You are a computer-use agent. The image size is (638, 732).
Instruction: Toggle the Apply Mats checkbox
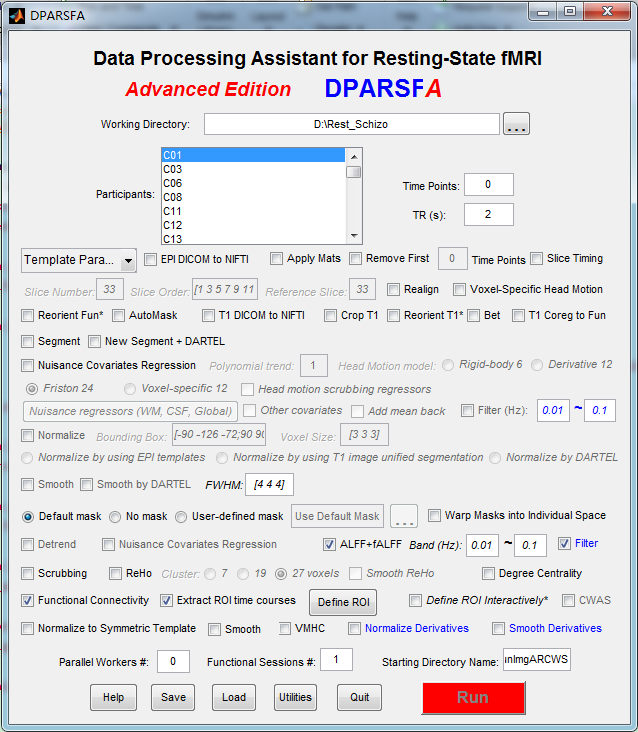point(276,259)
